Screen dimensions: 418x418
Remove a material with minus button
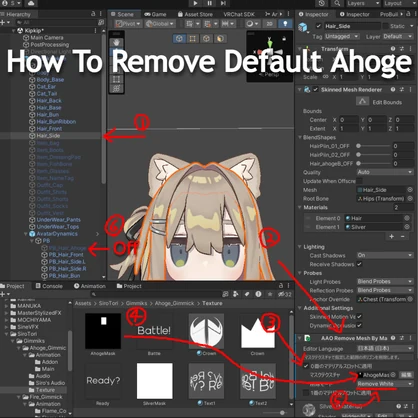pos(403,236)
